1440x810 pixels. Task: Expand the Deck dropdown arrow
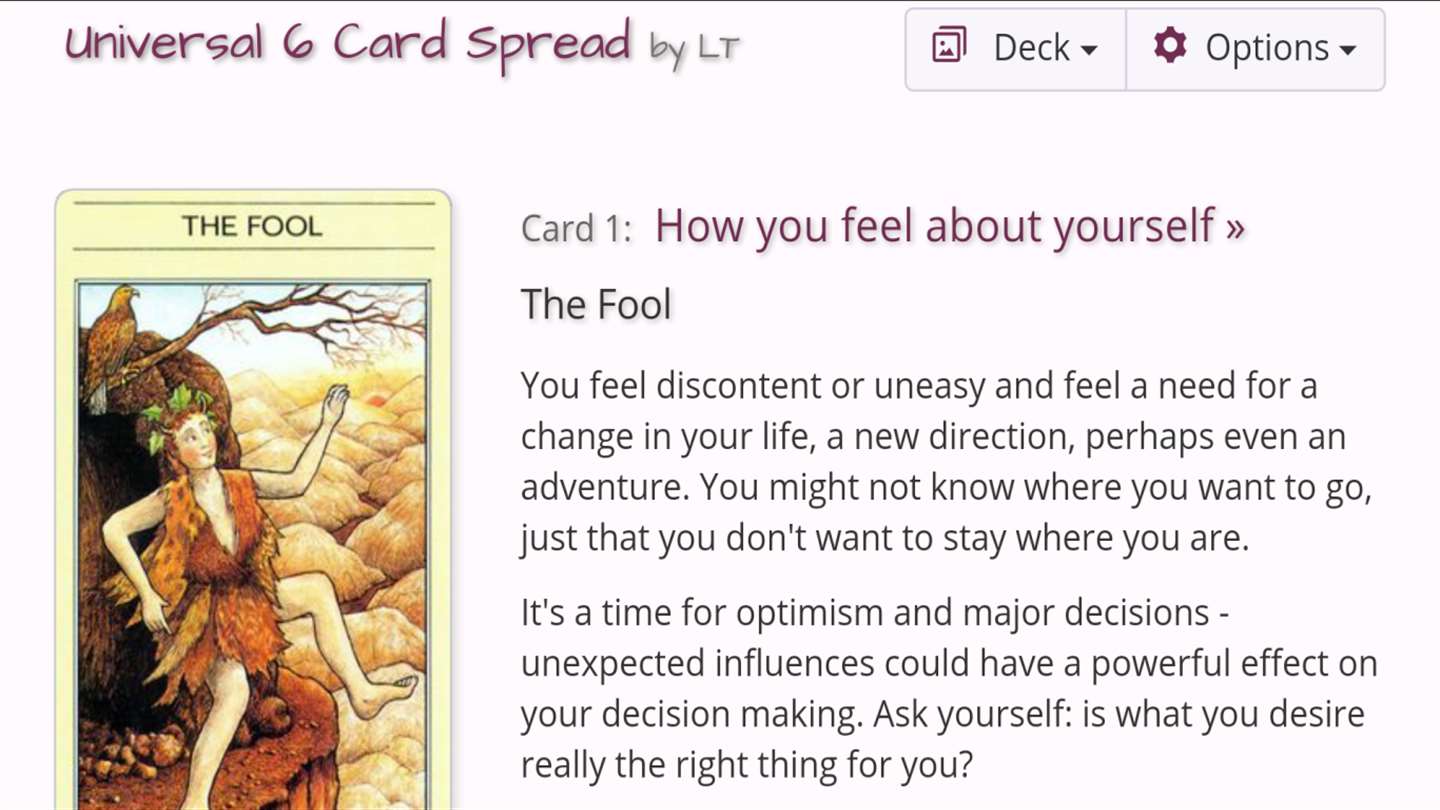(x=1090, y=50)
